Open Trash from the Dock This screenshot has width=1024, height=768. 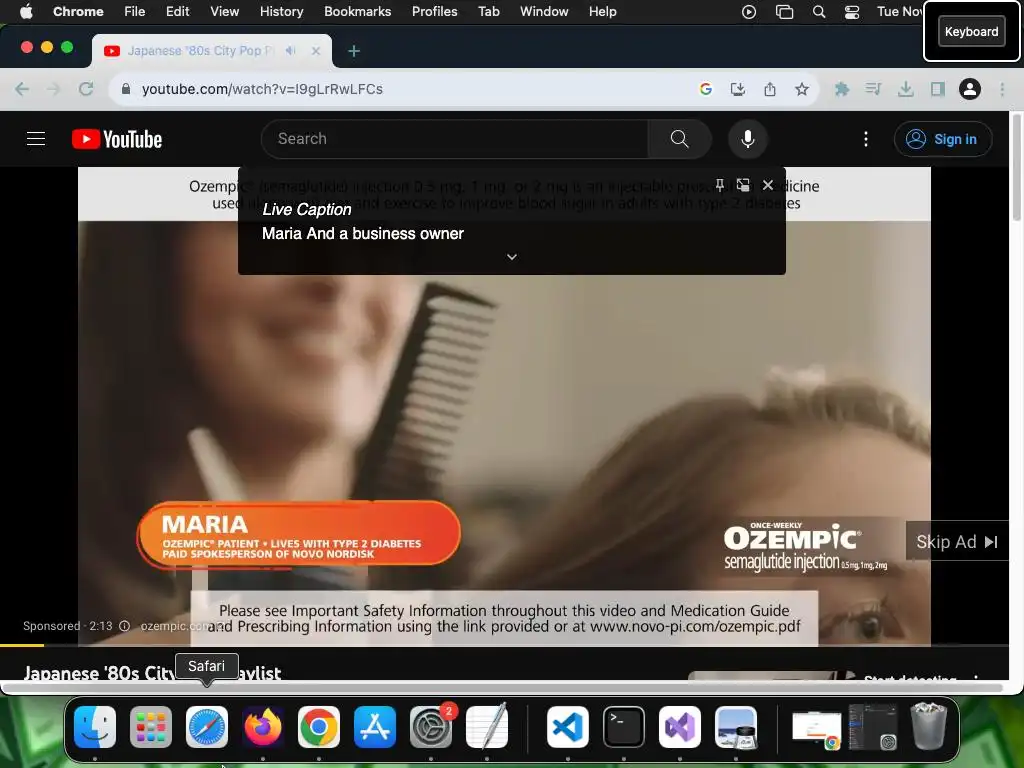tap(929, 727)
